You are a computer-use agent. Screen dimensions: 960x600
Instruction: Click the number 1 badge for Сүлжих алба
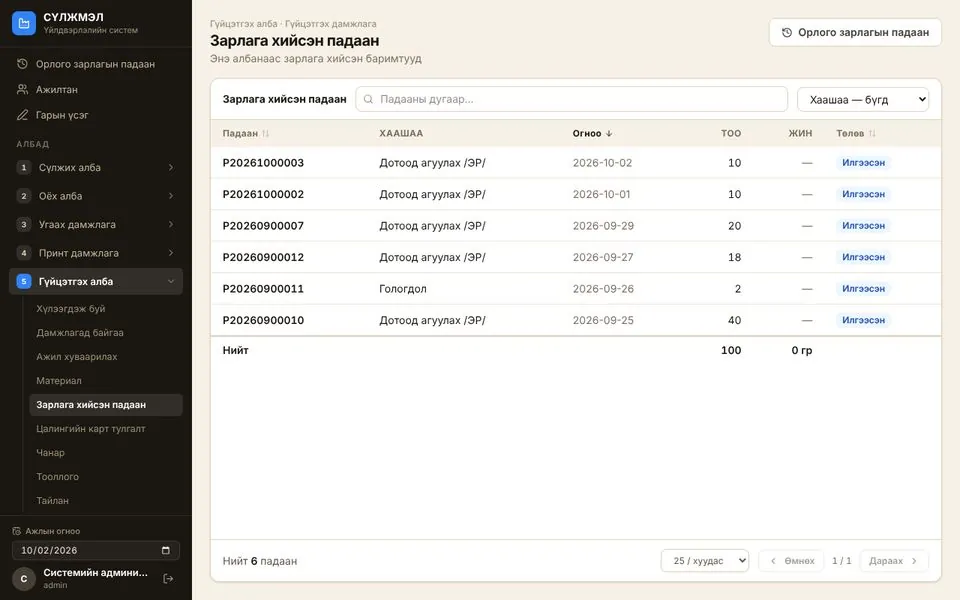(x=24, y=168)
